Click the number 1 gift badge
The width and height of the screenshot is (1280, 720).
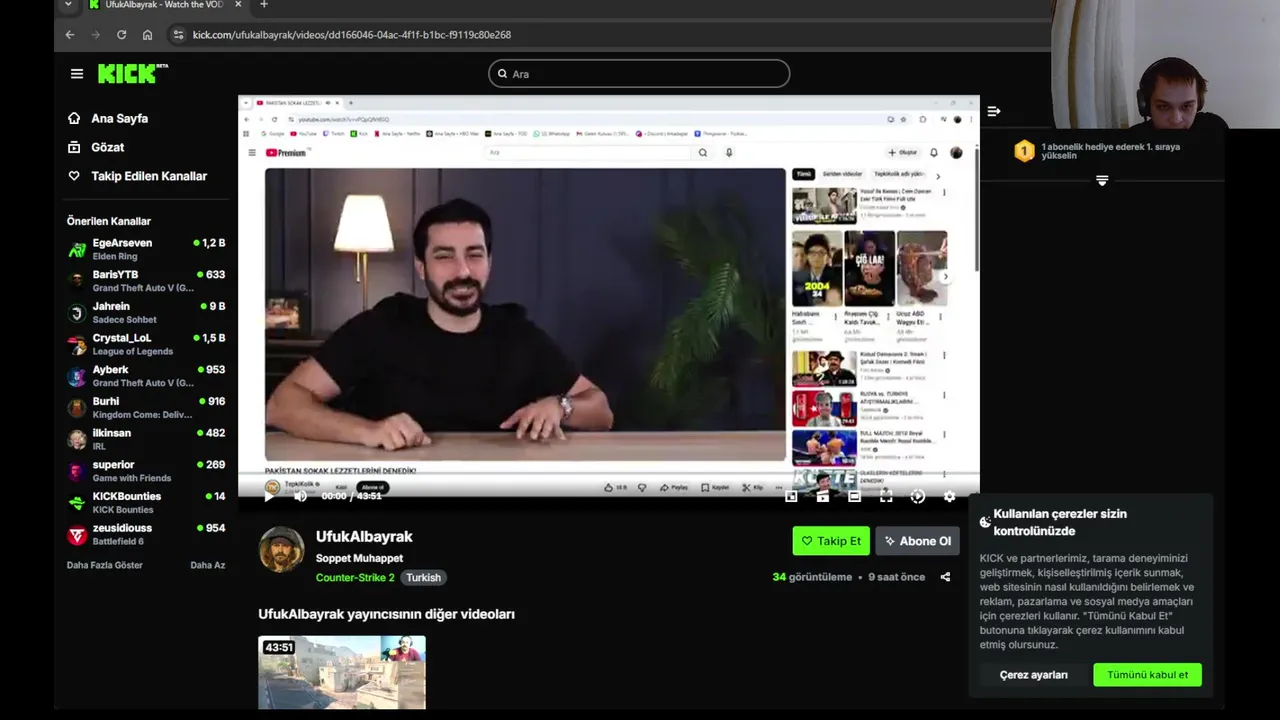point(1024,151)
